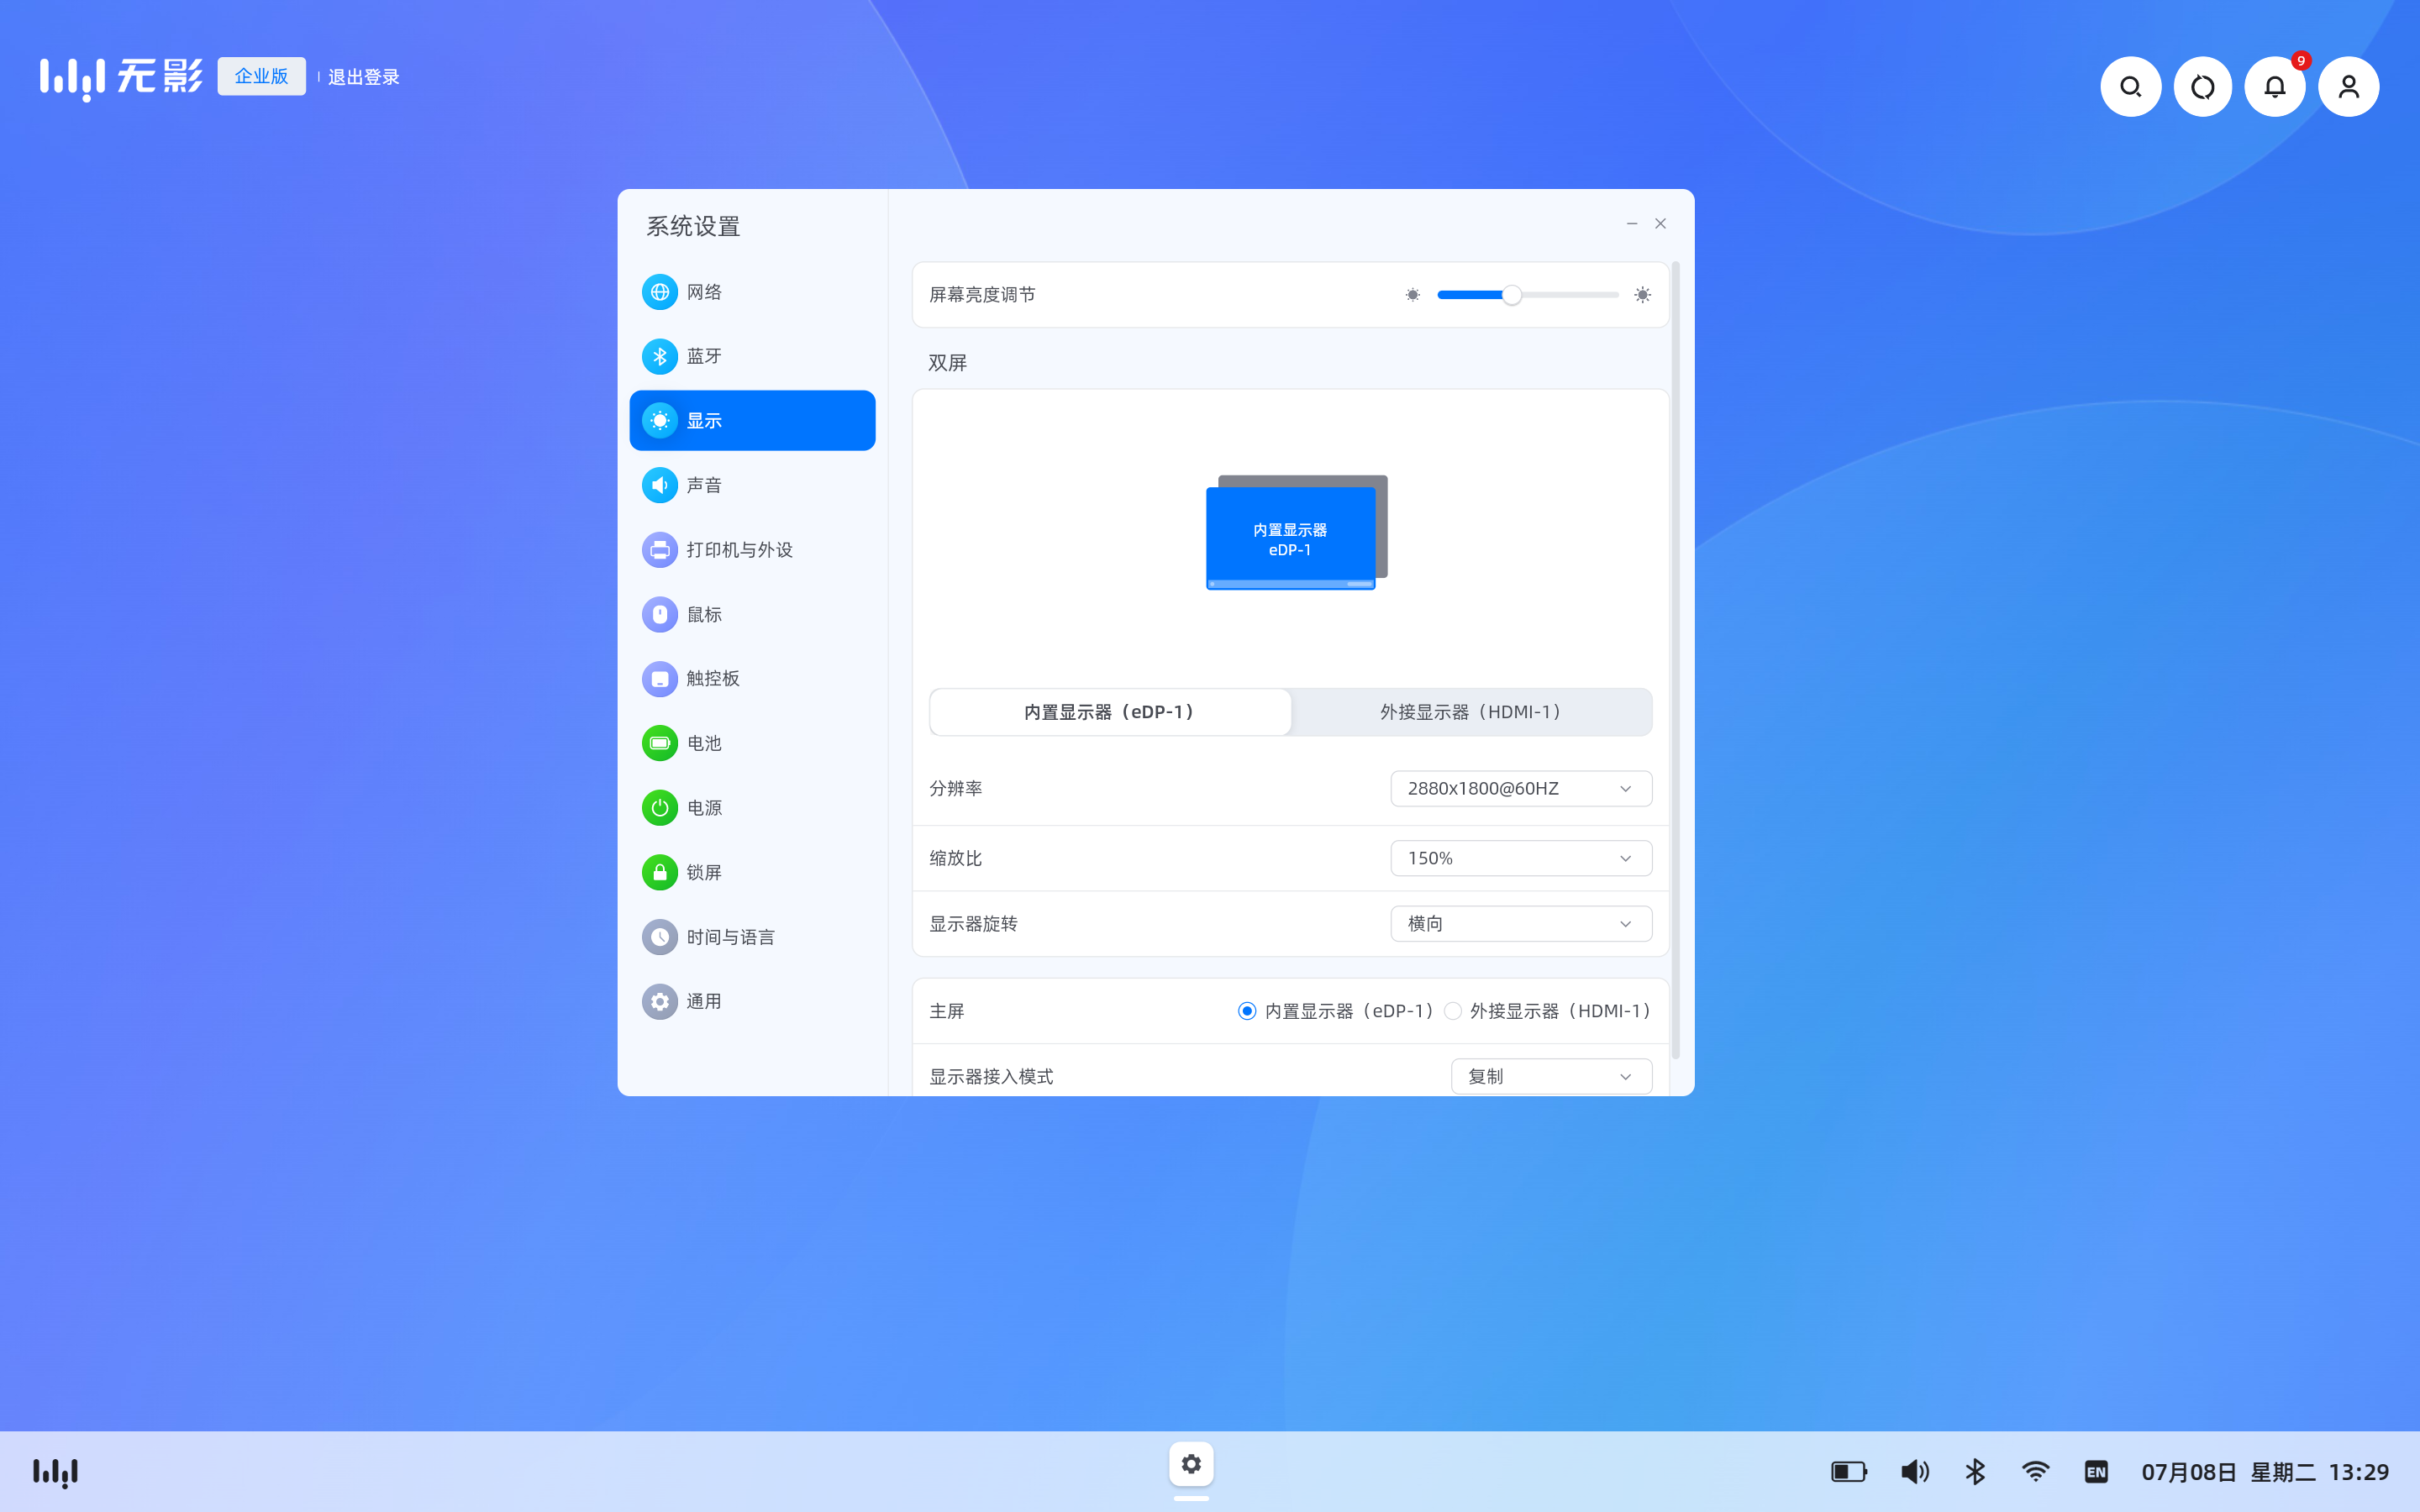Open the search icon at top right

click(2130, 87)
